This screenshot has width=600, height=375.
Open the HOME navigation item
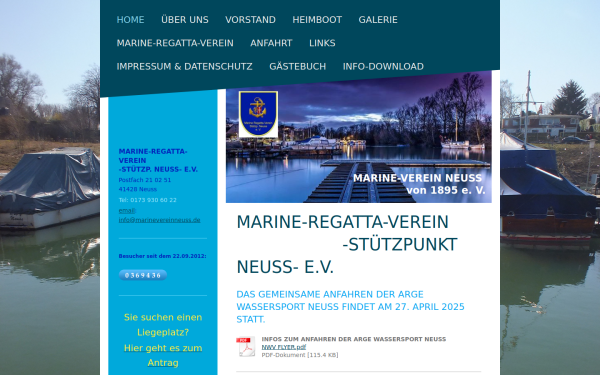coord(130,20)
